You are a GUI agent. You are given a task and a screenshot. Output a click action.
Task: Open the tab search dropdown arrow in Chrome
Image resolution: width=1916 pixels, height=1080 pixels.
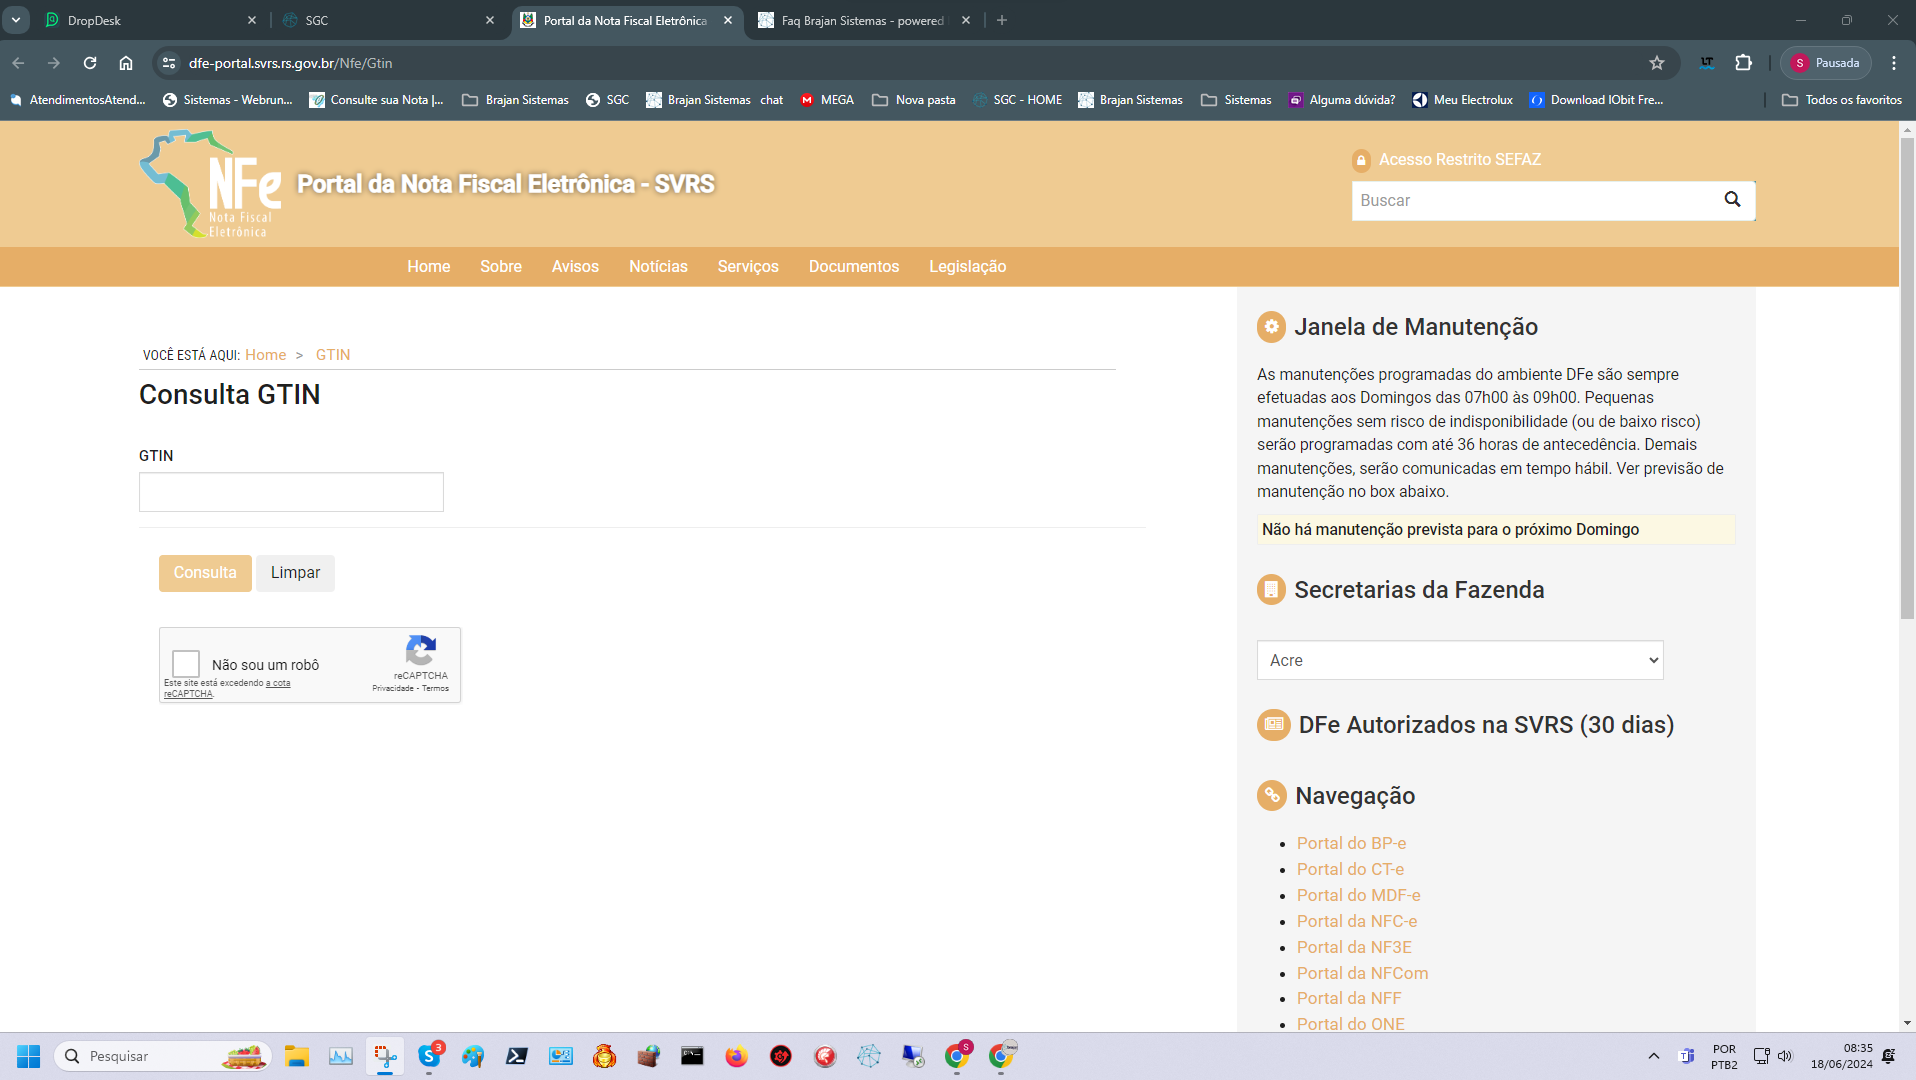[x=16, y=20]
